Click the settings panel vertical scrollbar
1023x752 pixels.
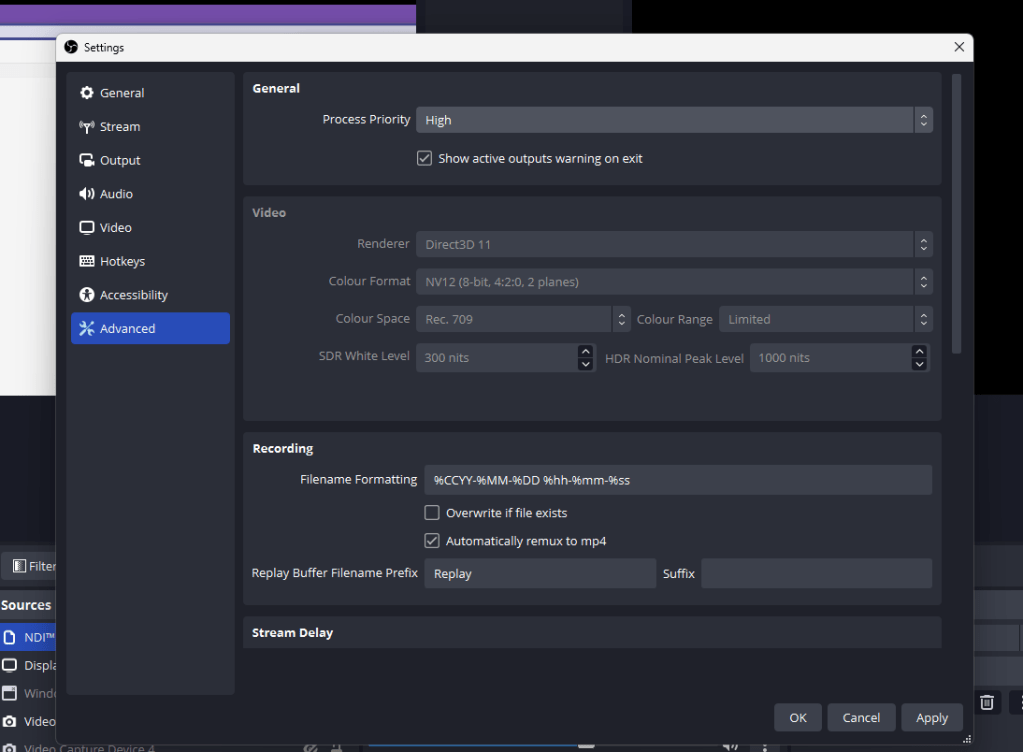pyautogui.click(x=956, y=214)
